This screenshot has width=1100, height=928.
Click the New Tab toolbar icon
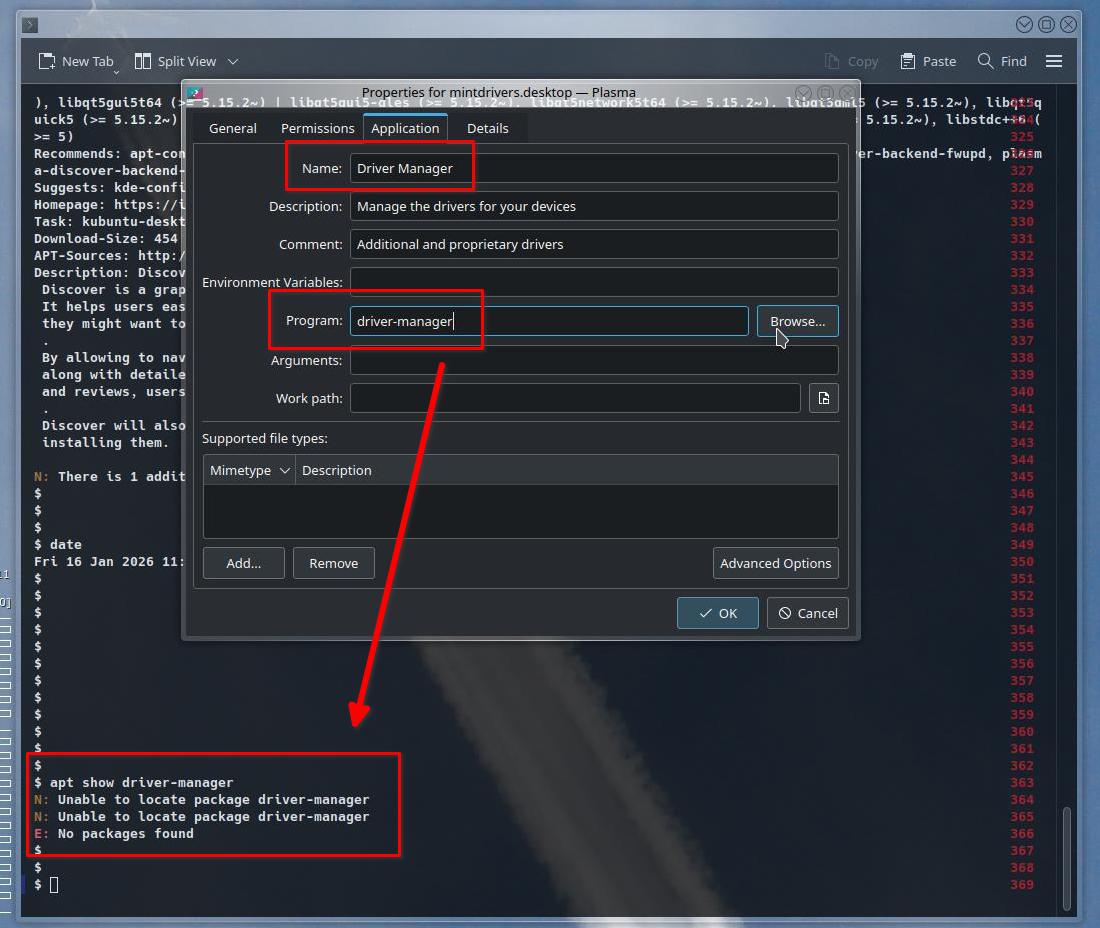tap(47, 61)
